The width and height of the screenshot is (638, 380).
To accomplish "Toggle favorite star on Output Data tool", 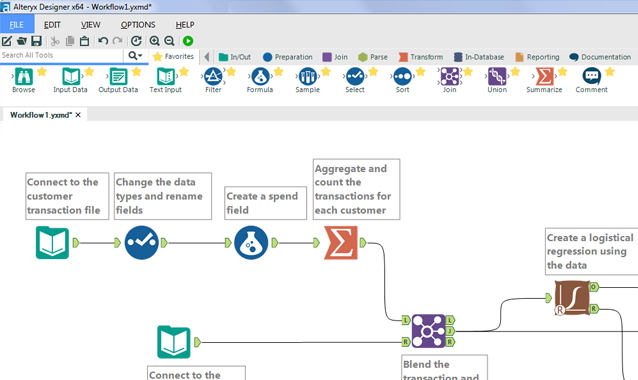I will (136, 72).
